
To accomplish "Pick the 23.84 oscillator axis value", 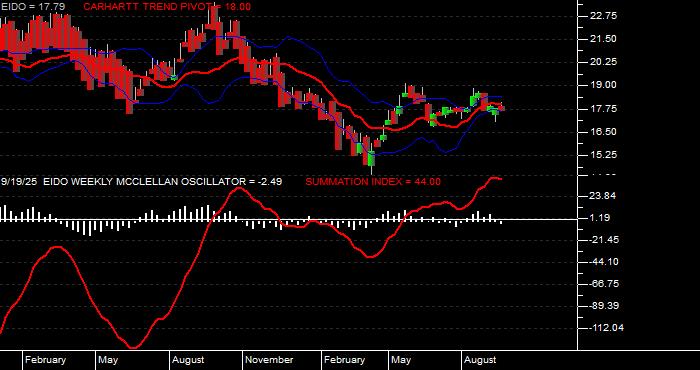I will [x=604, y=196].
